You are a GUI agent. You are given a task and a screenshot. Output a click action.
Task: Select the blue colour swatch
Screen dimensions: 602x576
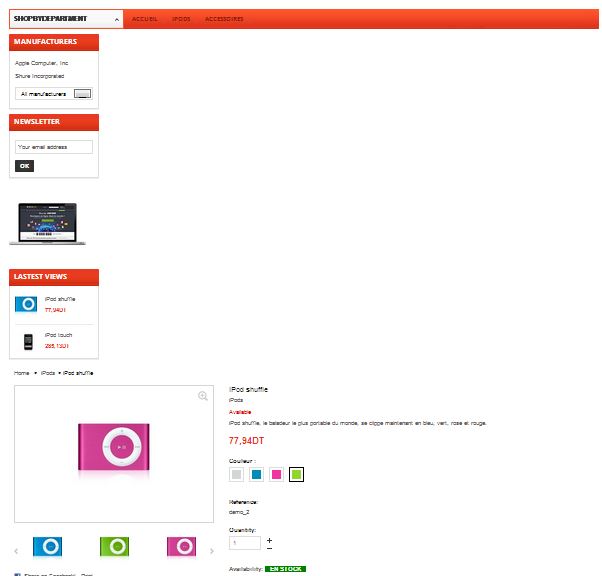256,475
